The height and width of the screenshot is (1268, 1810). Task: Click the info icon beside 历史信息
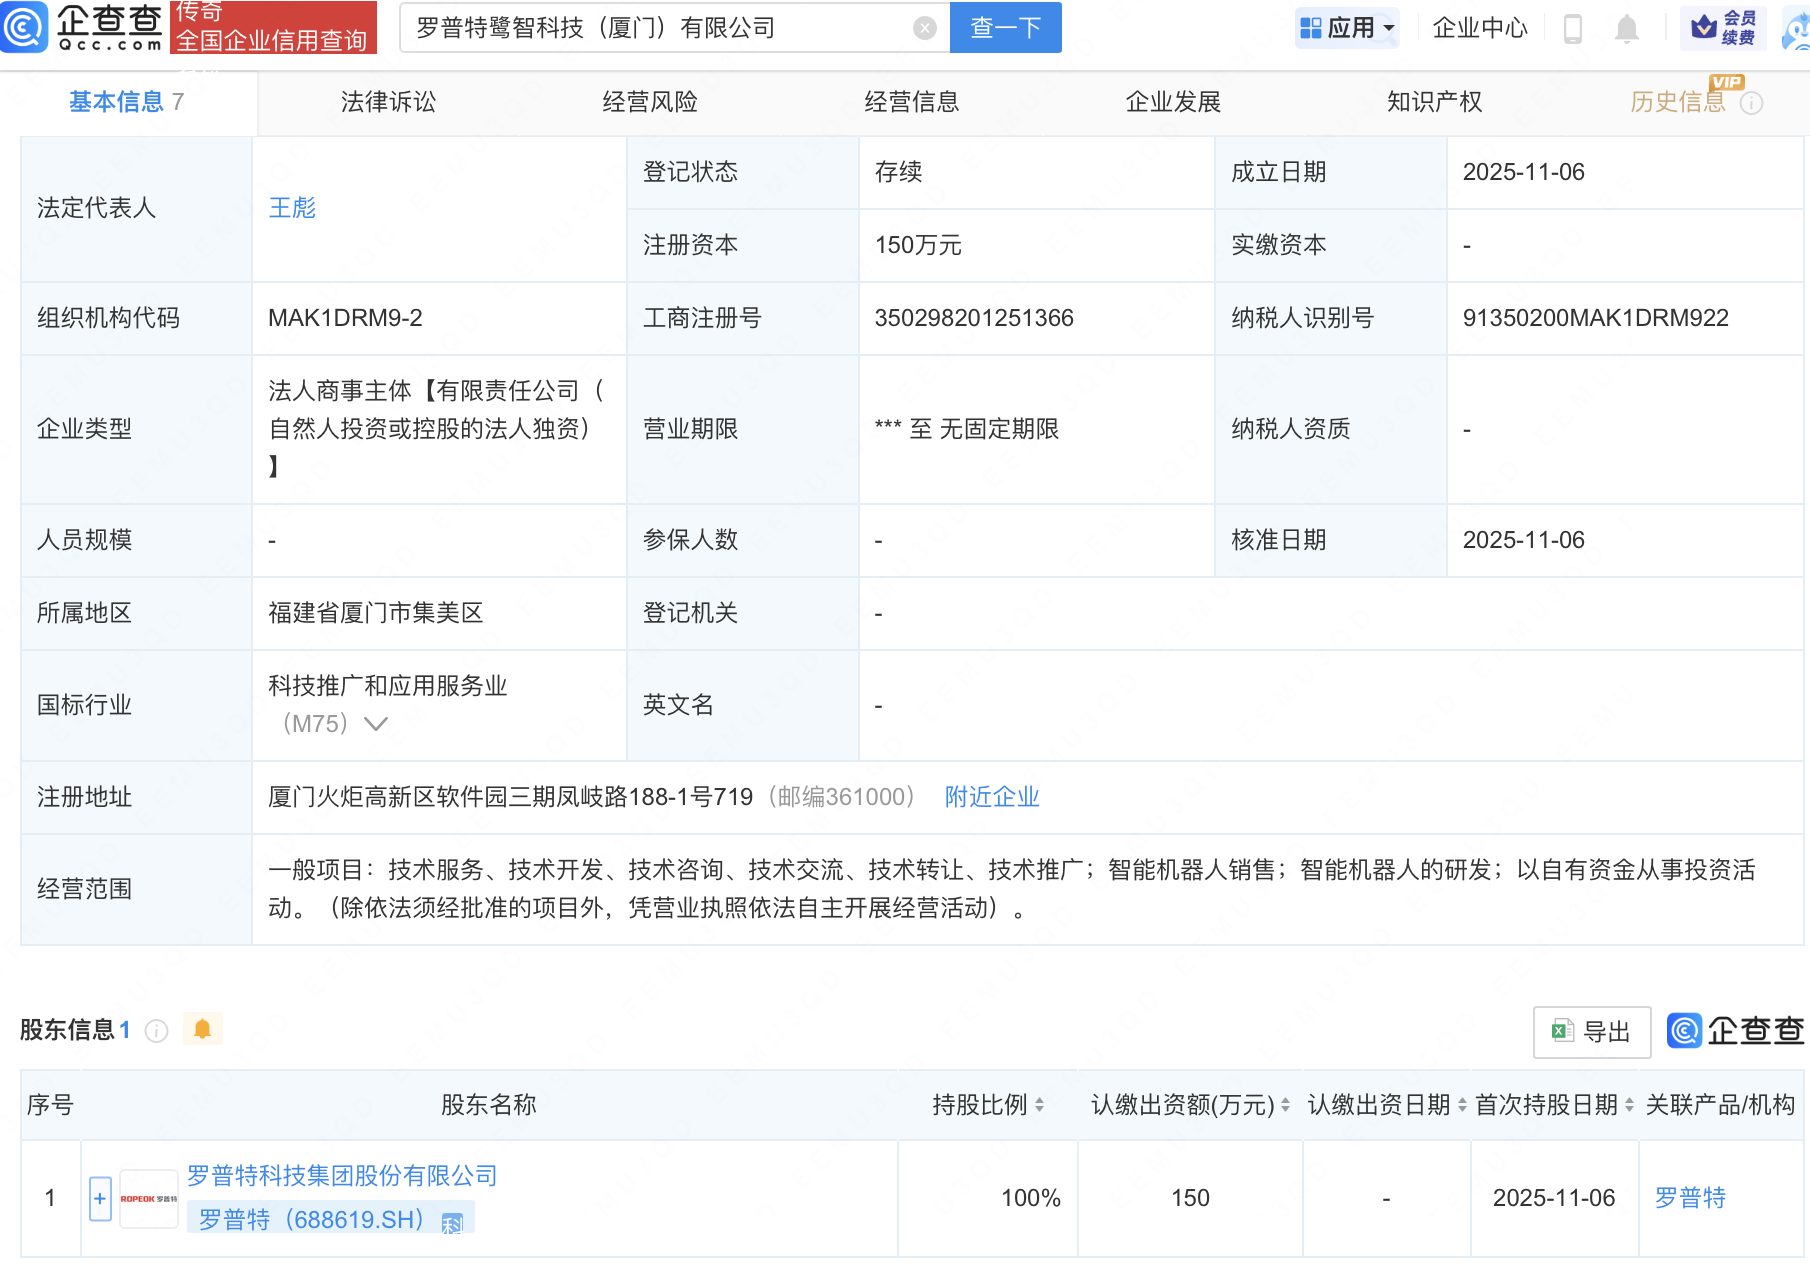coord(1751,103)
